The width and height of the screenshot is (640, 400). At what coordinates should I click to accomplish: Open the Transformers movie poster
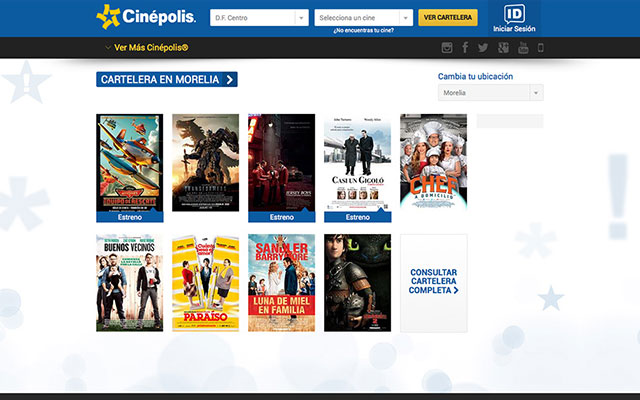(205, 162)
